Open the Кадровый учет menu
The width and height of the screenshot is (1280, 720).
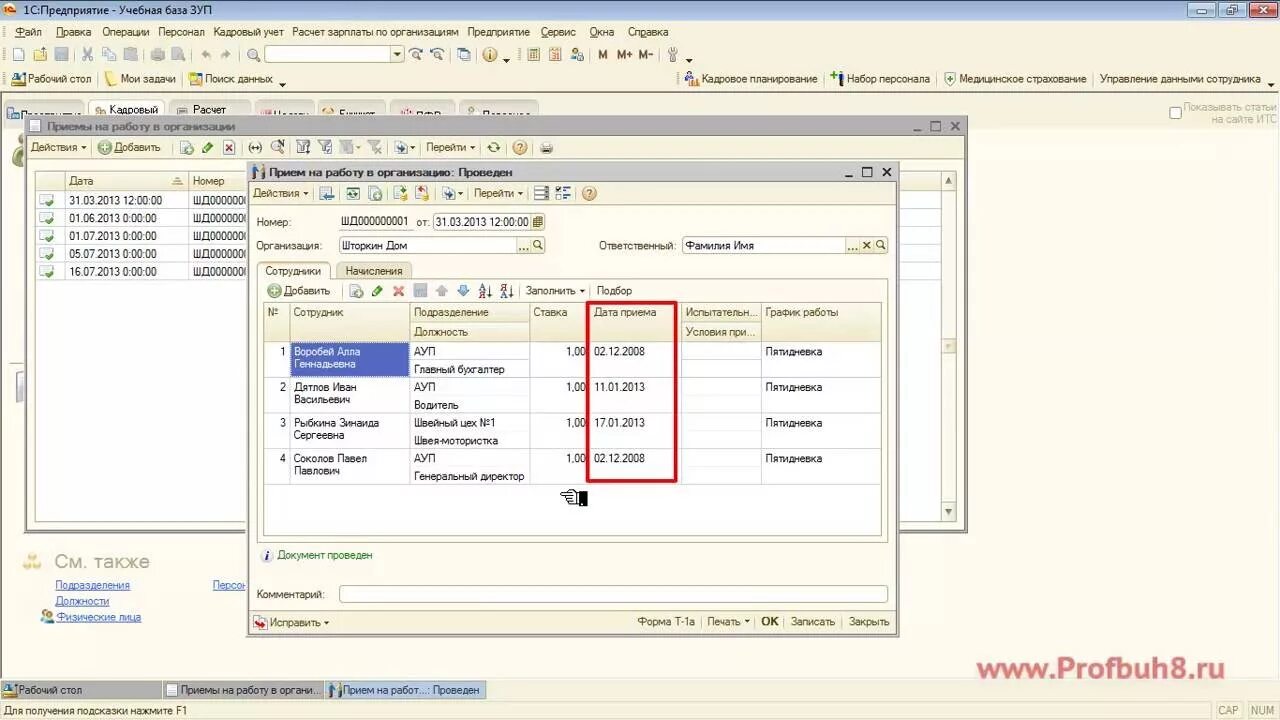pyautogui.click(x=249, y=32)
